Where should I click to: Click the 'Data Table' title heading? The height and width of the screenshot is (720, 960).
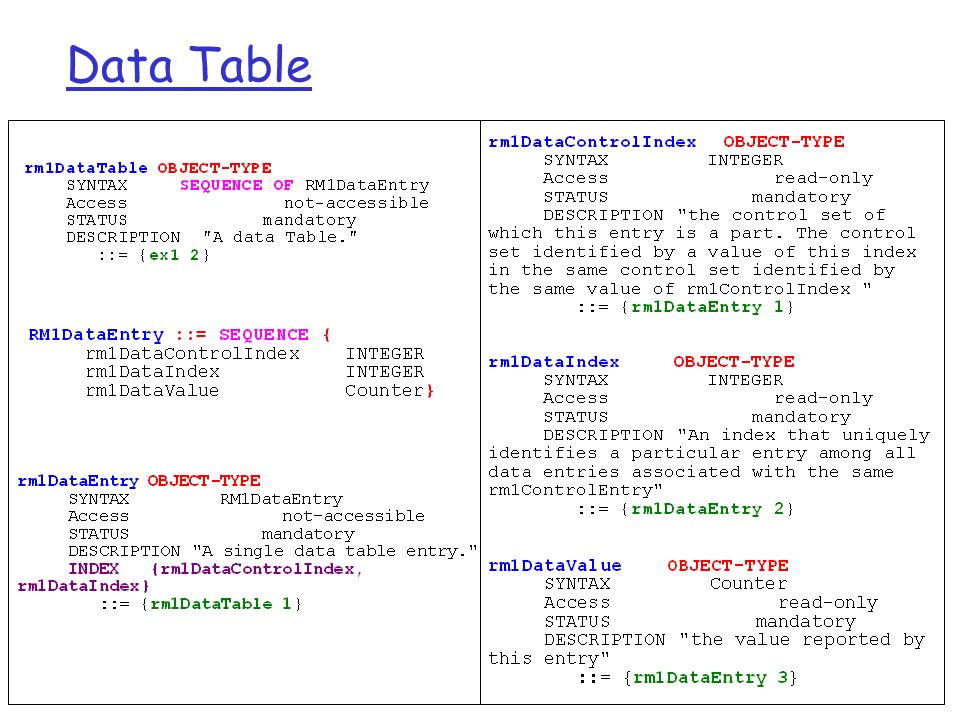click(x=189, y=65)
